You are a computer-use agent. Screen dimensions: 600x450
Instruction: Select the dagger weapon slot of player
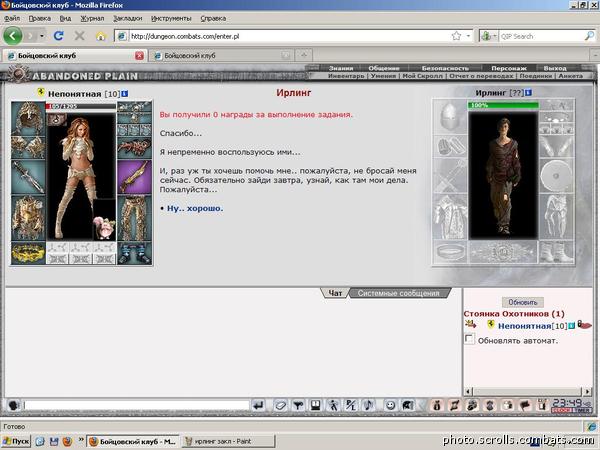click(28, 177)
